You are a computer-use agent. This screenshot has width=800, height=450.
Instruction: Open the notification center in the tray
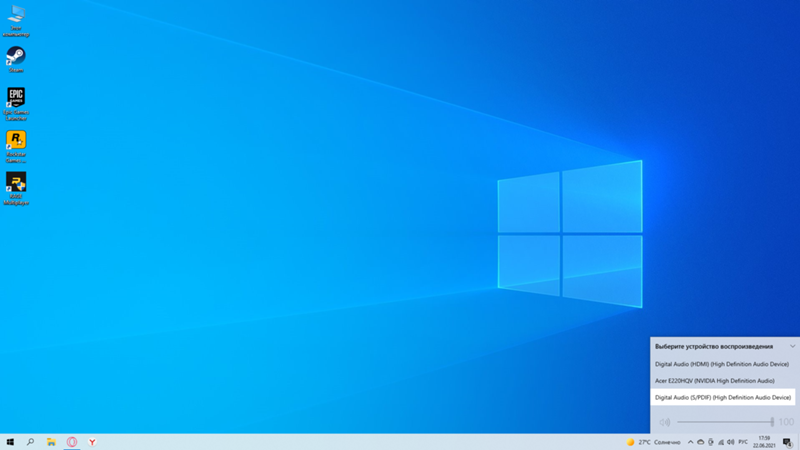tap(788, 442)
